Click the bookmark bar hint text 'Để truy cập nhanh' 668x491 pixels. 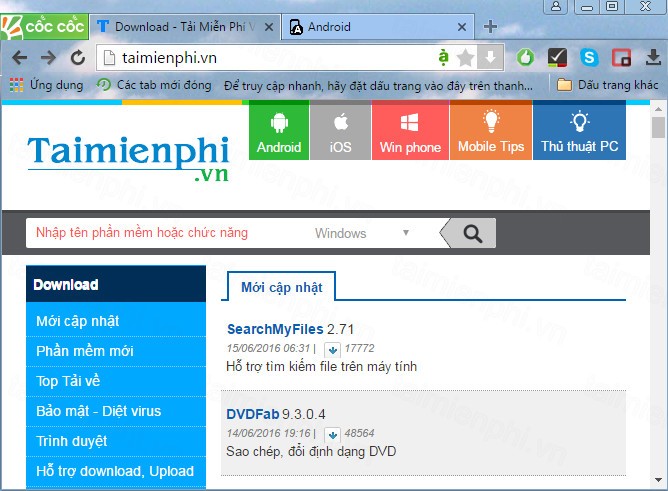378,86
